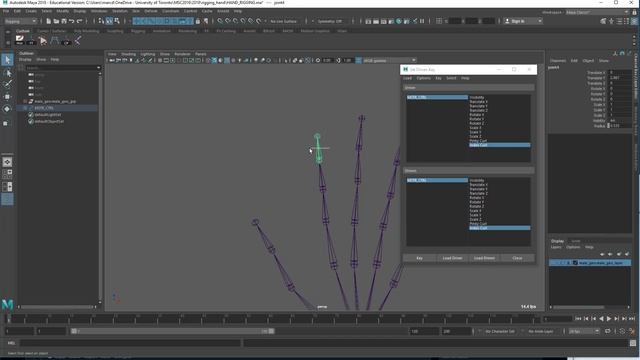Click the MEL command line input field
The image size is (640, 360).
pyautogui.click(x=131, y=343)
